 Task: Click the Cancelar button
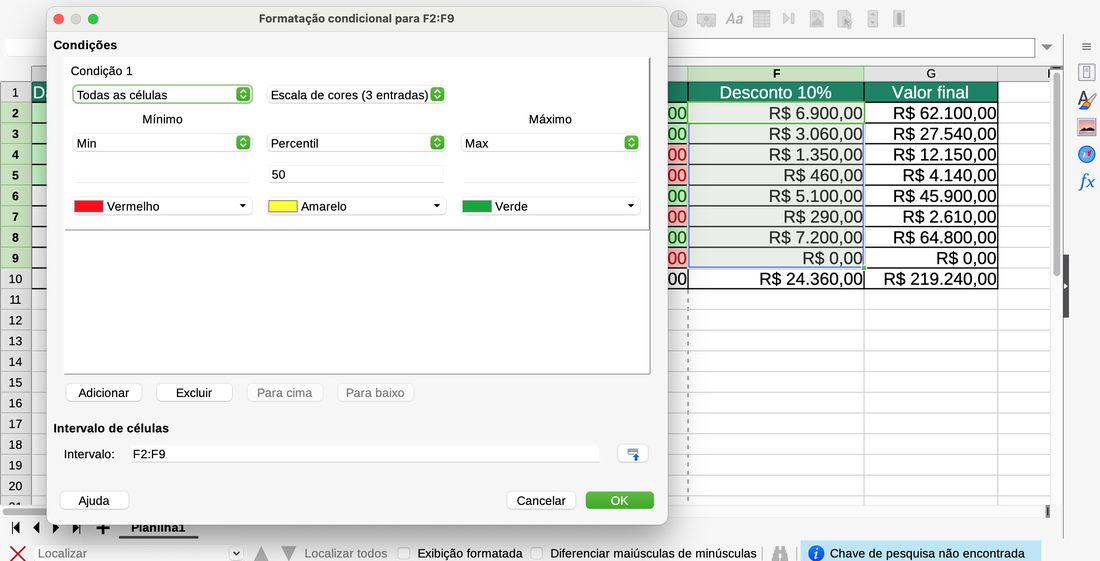click(541, 501)
